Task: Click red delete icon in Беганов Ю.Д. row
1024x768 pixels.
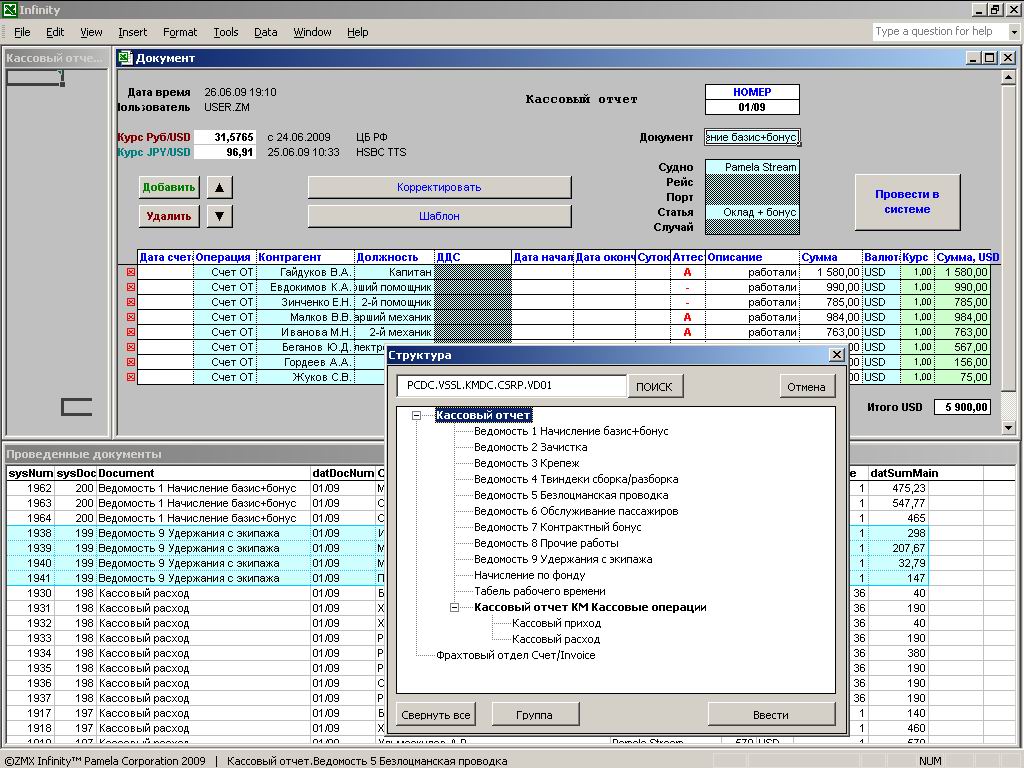Action: click(x=131, y=347)
